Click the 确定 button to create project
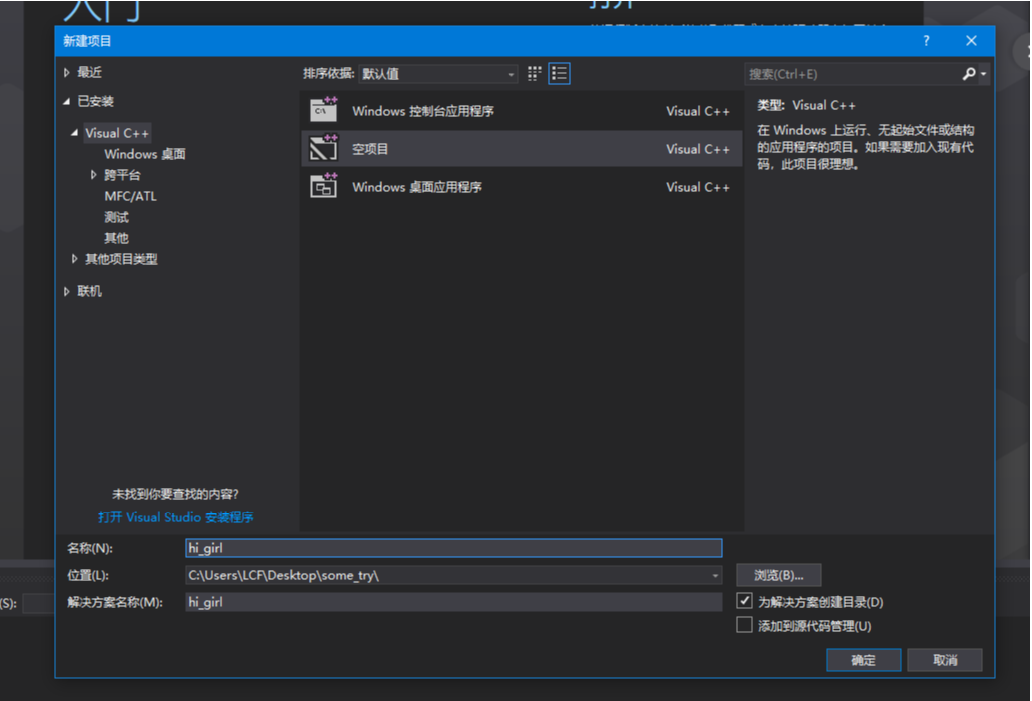Viewport: 1032px width, 701px height. point(862,659)
